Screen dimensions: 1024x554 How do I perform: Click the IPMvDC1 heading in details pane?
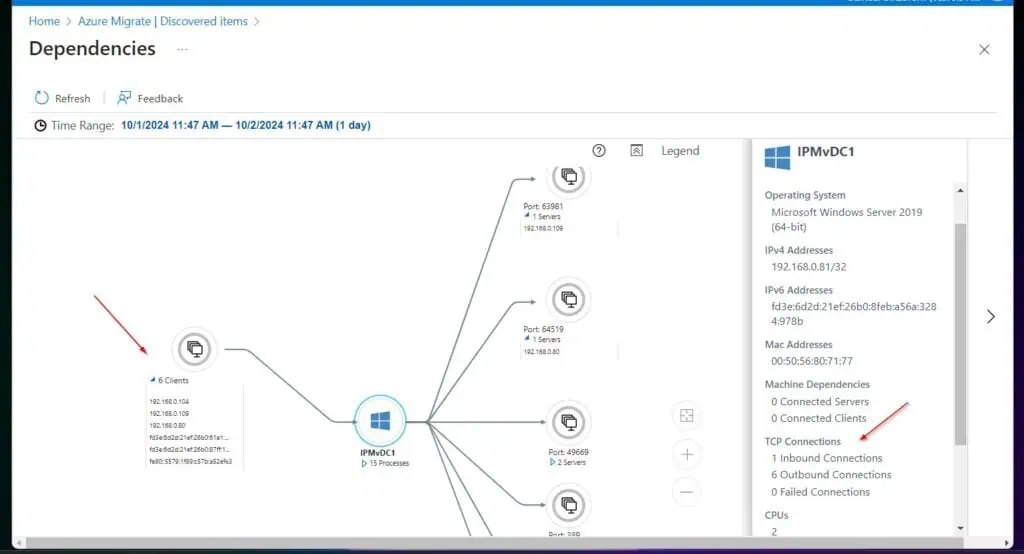(x=825, y=152)
